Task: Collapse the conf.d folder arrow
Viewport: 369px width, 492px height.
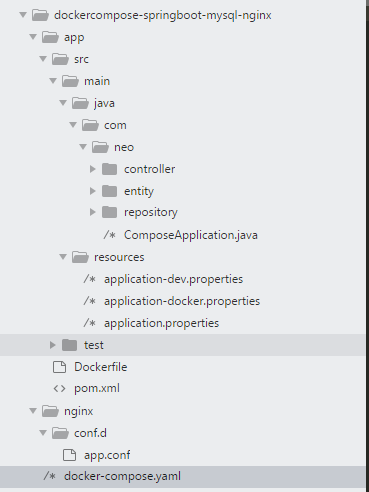Action: (43, 433)
